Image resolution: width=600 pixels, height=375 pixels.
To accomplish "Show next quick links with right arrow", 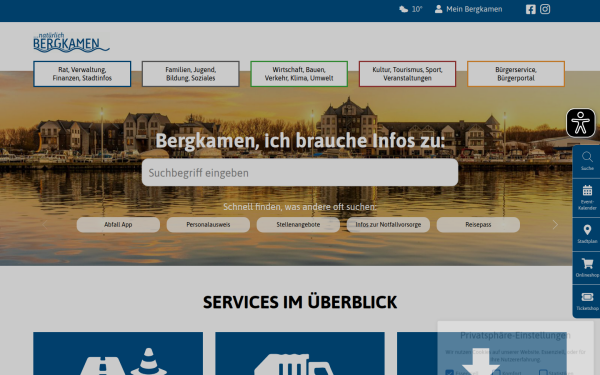I will [x=555, y=225].
